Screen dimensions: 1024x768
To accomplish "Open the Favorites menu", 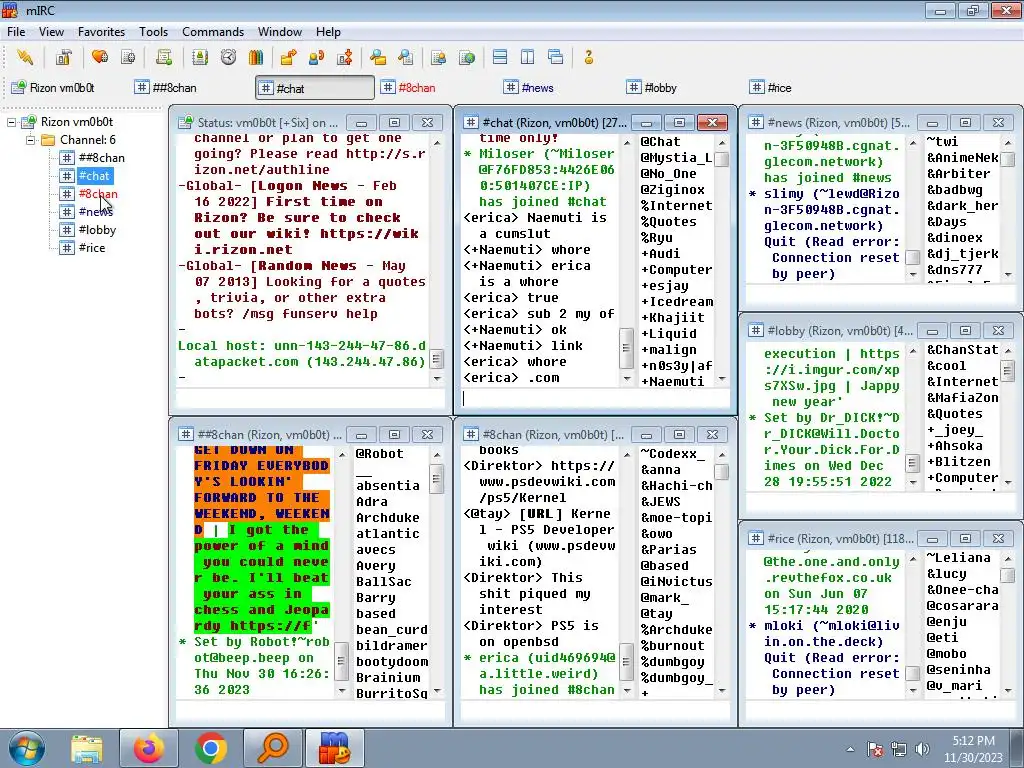I will click(101, 32).
